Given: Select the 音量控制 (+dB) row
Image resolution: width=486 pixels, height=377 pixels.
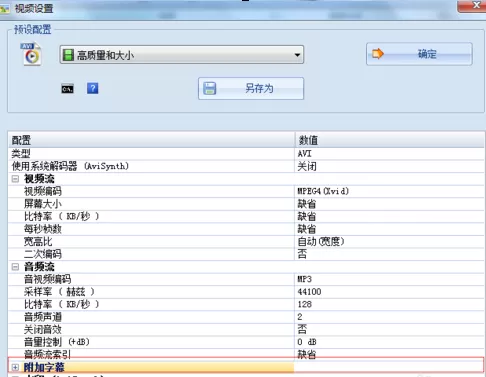Looking at the screenshot, I should pyautogui.click(x=246, y=342).
